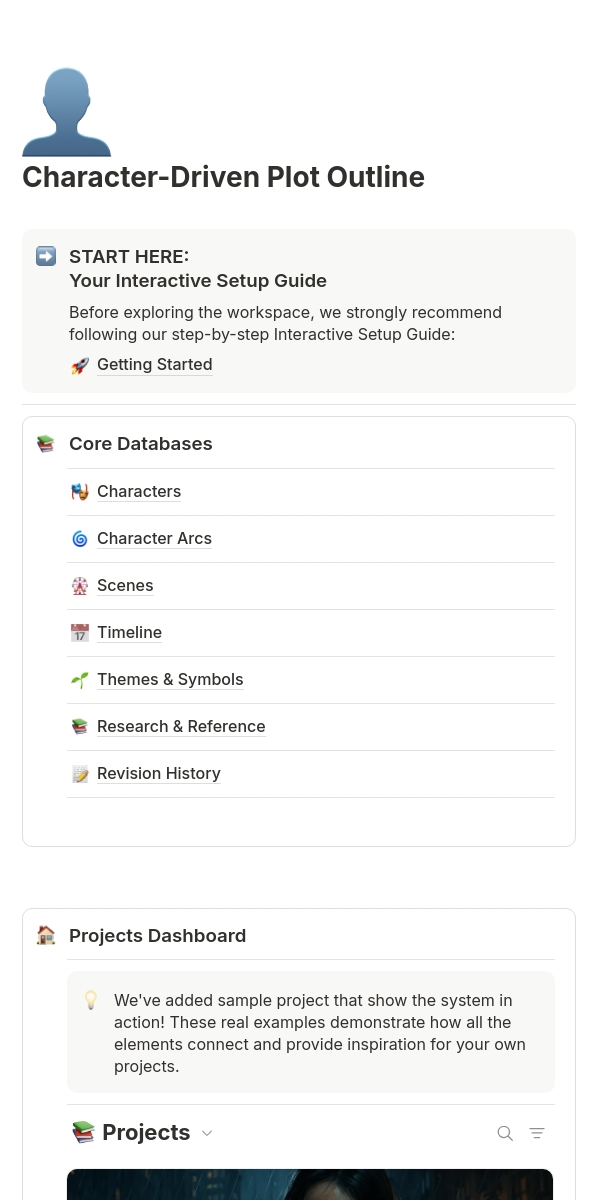Click the calendar icon beside Timeline
Viewport: 600px width, 1200px height.
click(x=80, y=633)
